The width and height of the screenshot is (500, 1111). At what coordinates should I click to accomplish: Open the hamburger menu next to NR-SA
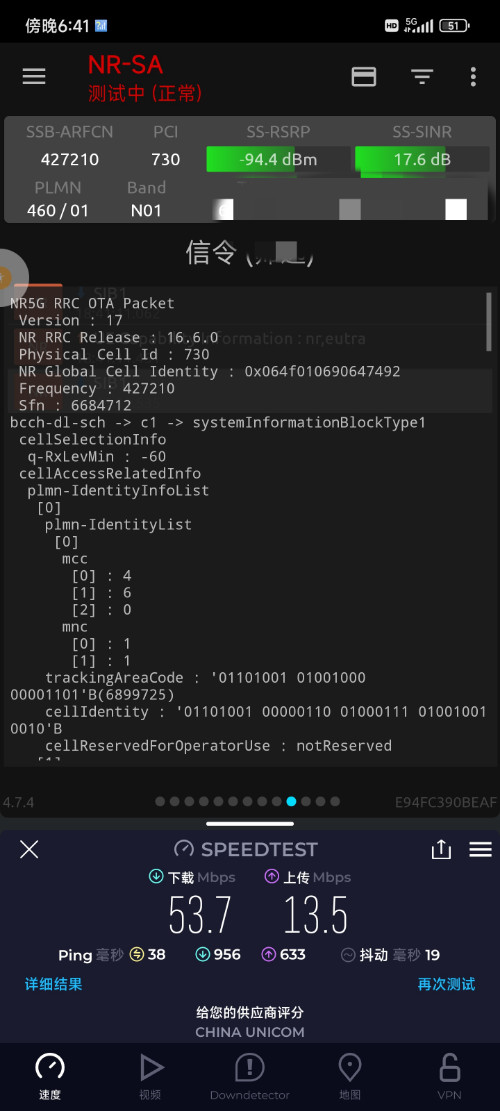coord(34,77)
